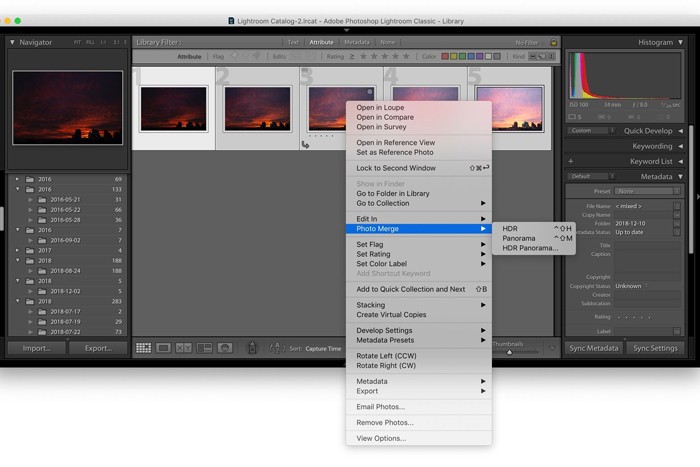Click the Painter spray can icon
The width and height of the screenshot is (700, 467).
252,348
